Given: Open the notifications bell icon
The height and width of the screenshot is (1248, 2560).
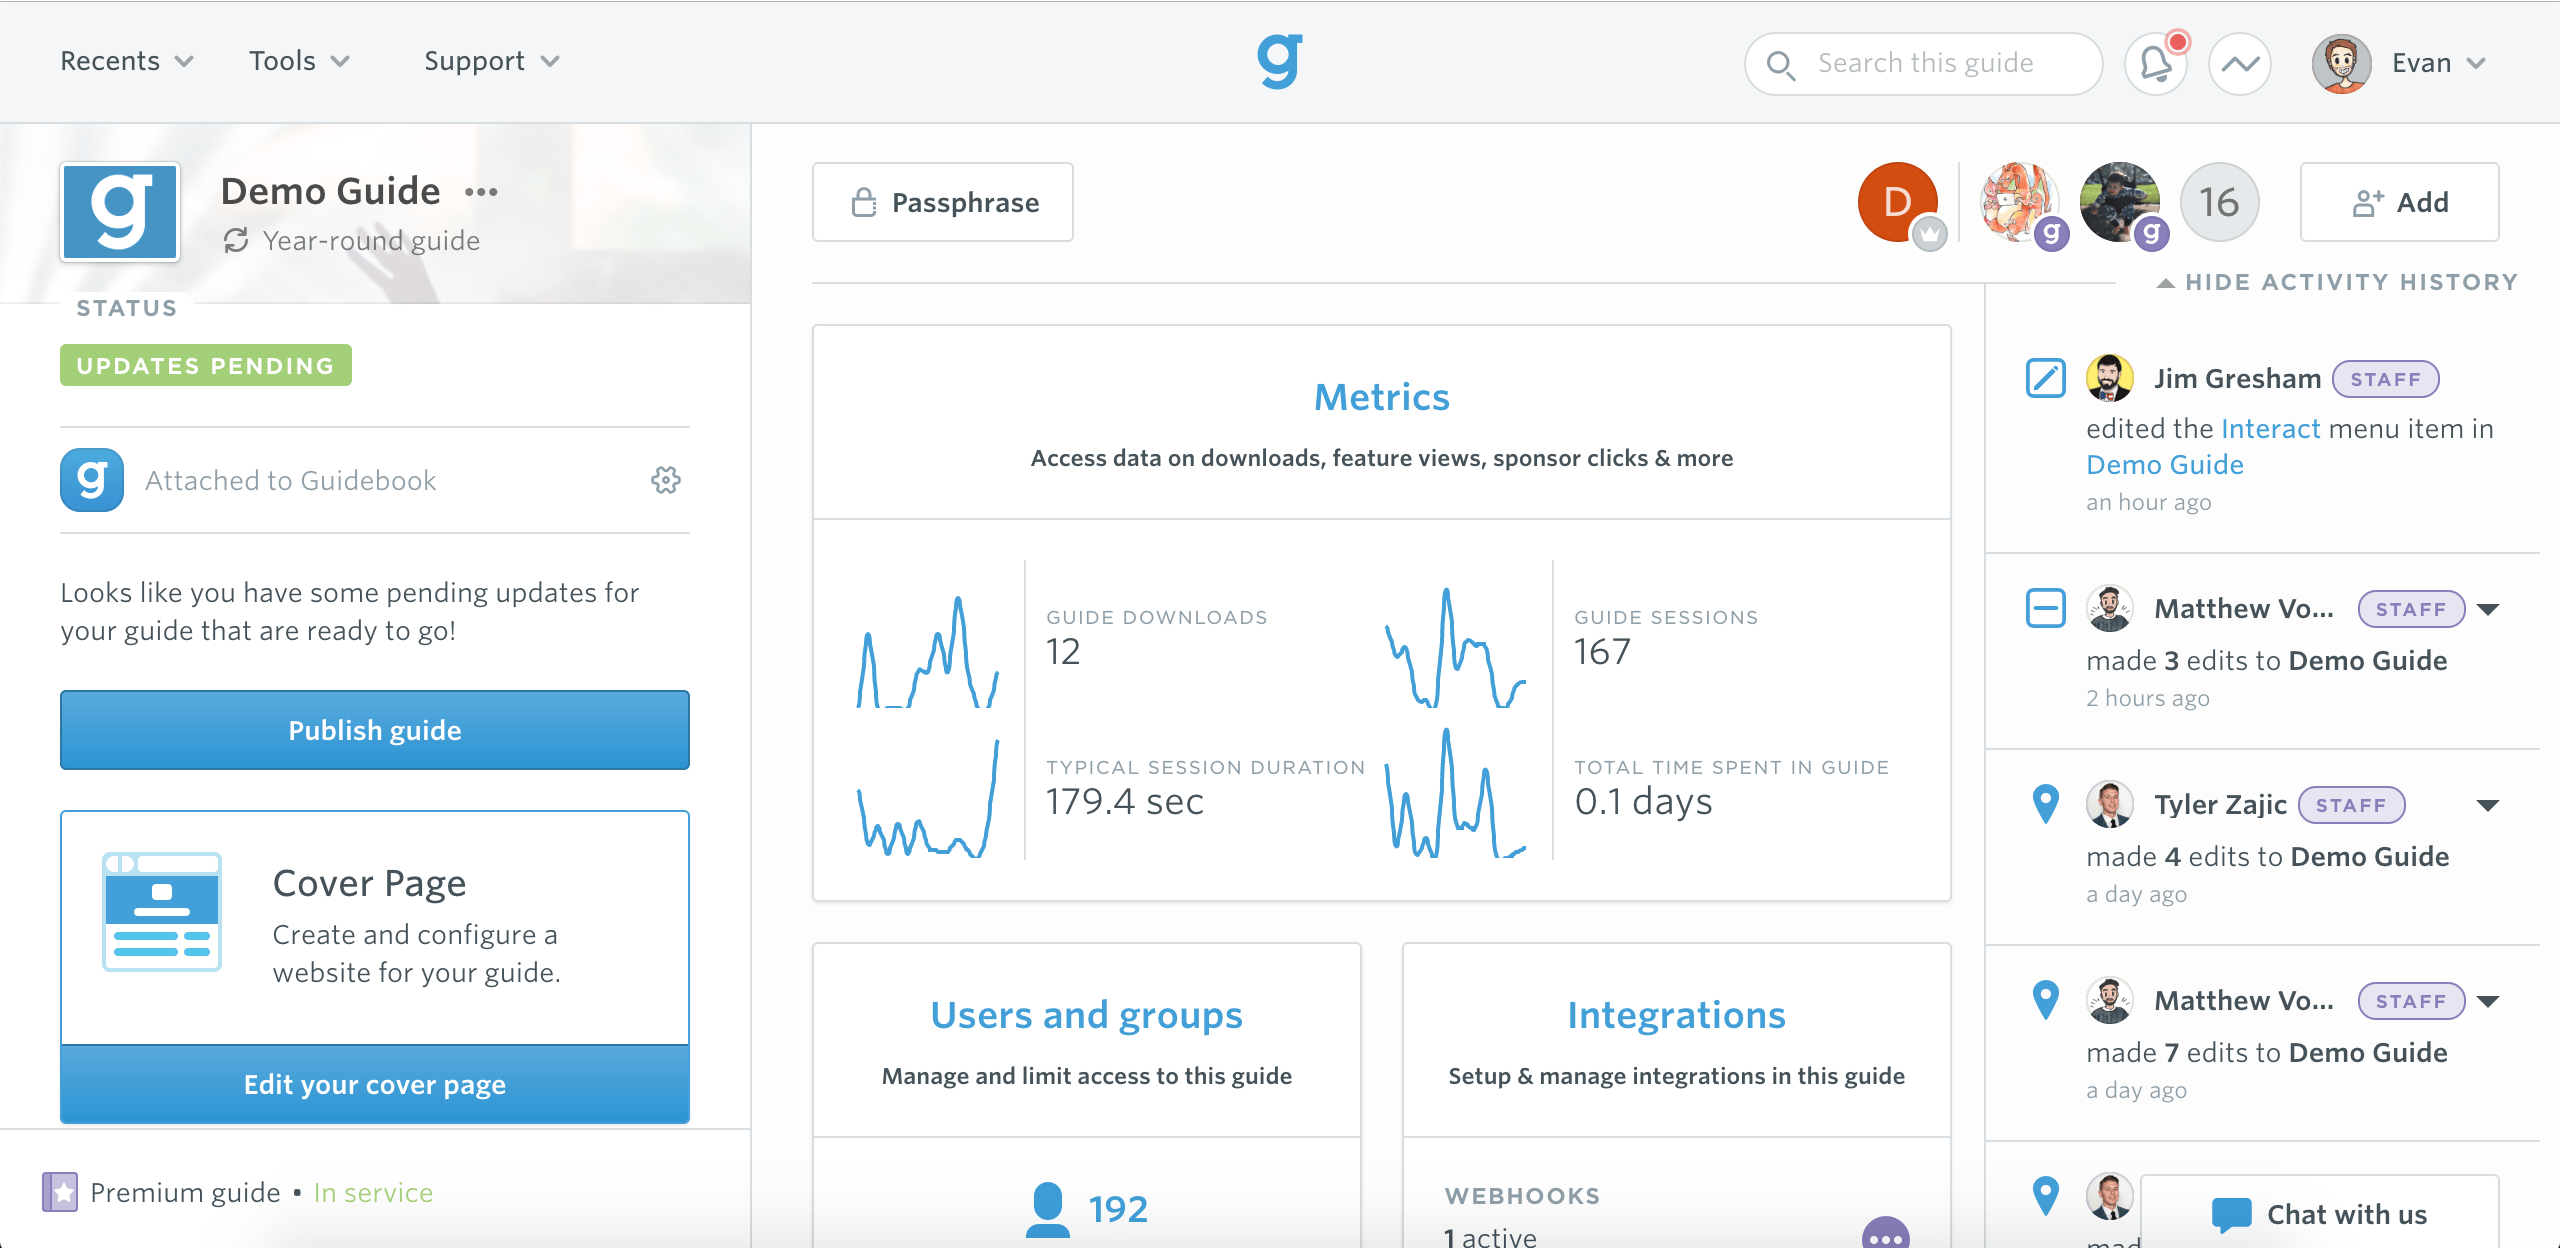Looking at the screenshot, I should click(2155, 64).
